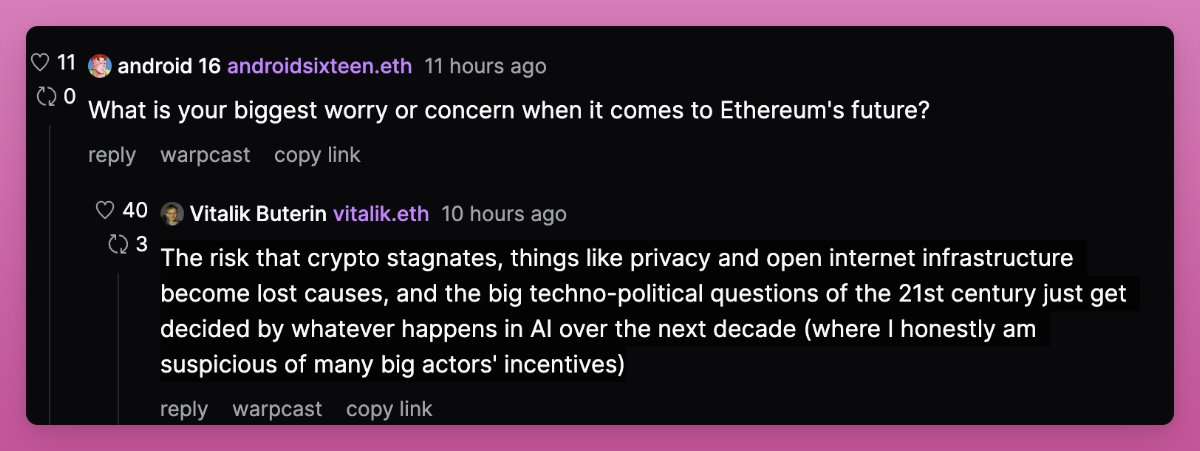
Task: Recast Vitalik Buterin's reply
Action: (118, 244)
